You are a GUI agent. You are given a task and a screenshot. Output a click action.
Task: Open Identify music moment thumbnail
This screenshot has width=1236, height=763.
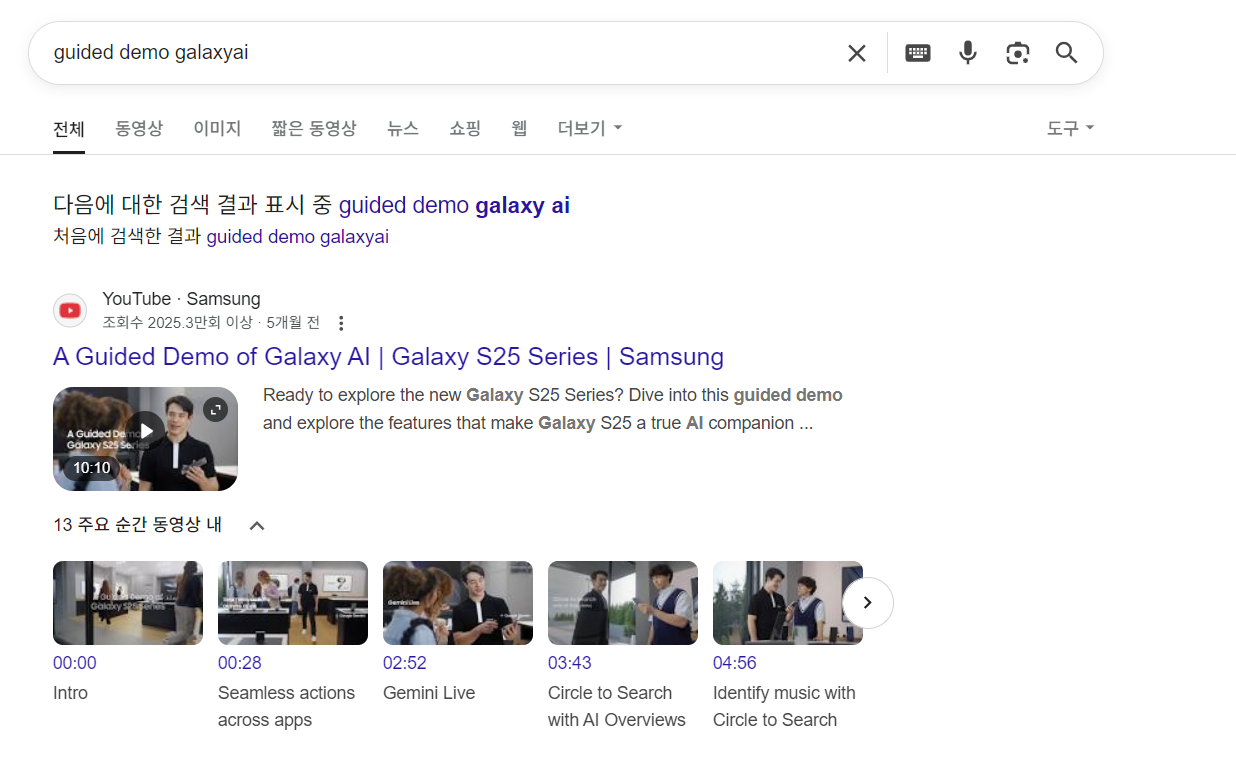click(788, 603)
